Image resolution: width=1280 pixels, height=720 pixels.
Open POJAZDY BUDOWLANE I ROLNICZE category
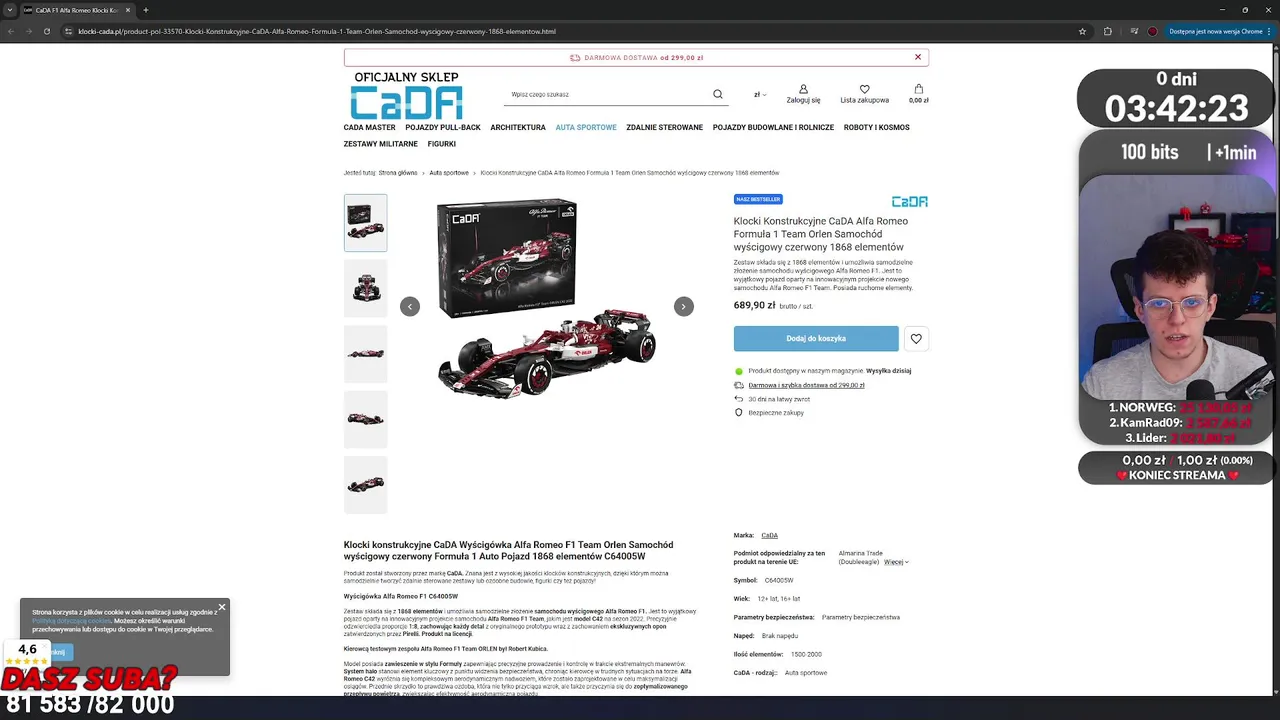(773, 127)
